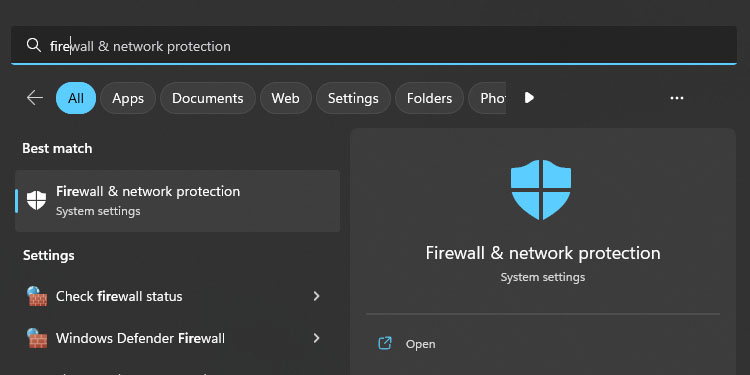Click the search magnifier icon
This screenshot has height=375, width=750.
(33, 45)
